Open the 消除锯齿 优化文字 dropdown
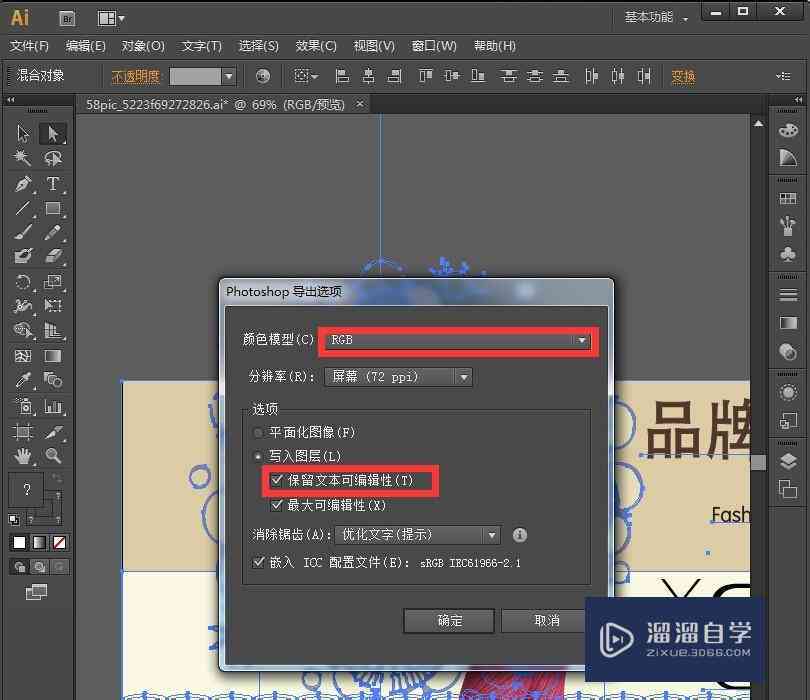Image resolution: width=810 pixels, height=700 pixels. click(x=418, y=535)
